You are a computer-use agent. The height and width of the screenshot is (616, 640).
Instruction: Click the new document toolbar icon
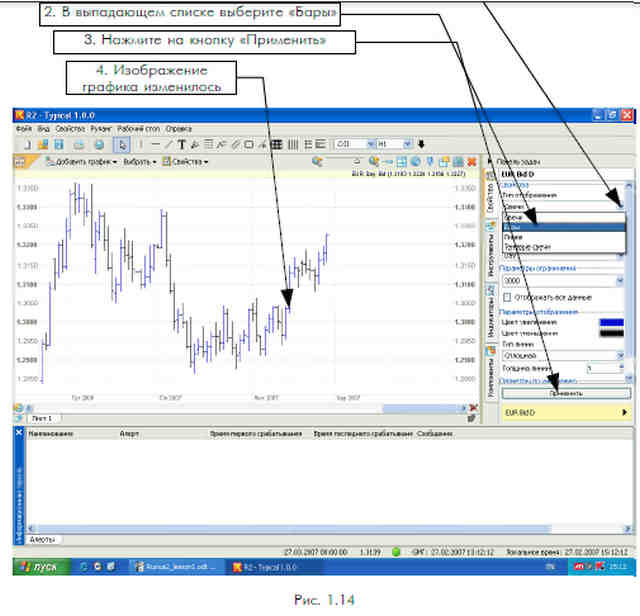28,145
